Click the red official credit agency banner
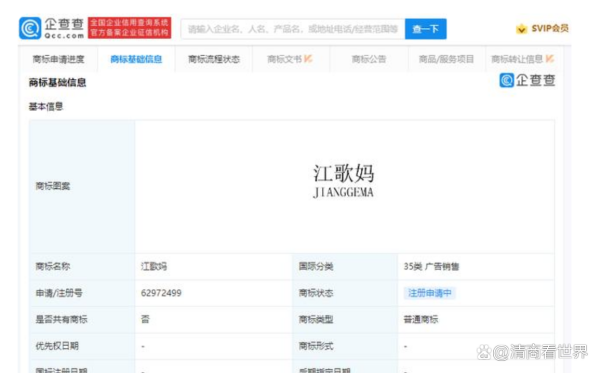600x373 pixels. 129,28
